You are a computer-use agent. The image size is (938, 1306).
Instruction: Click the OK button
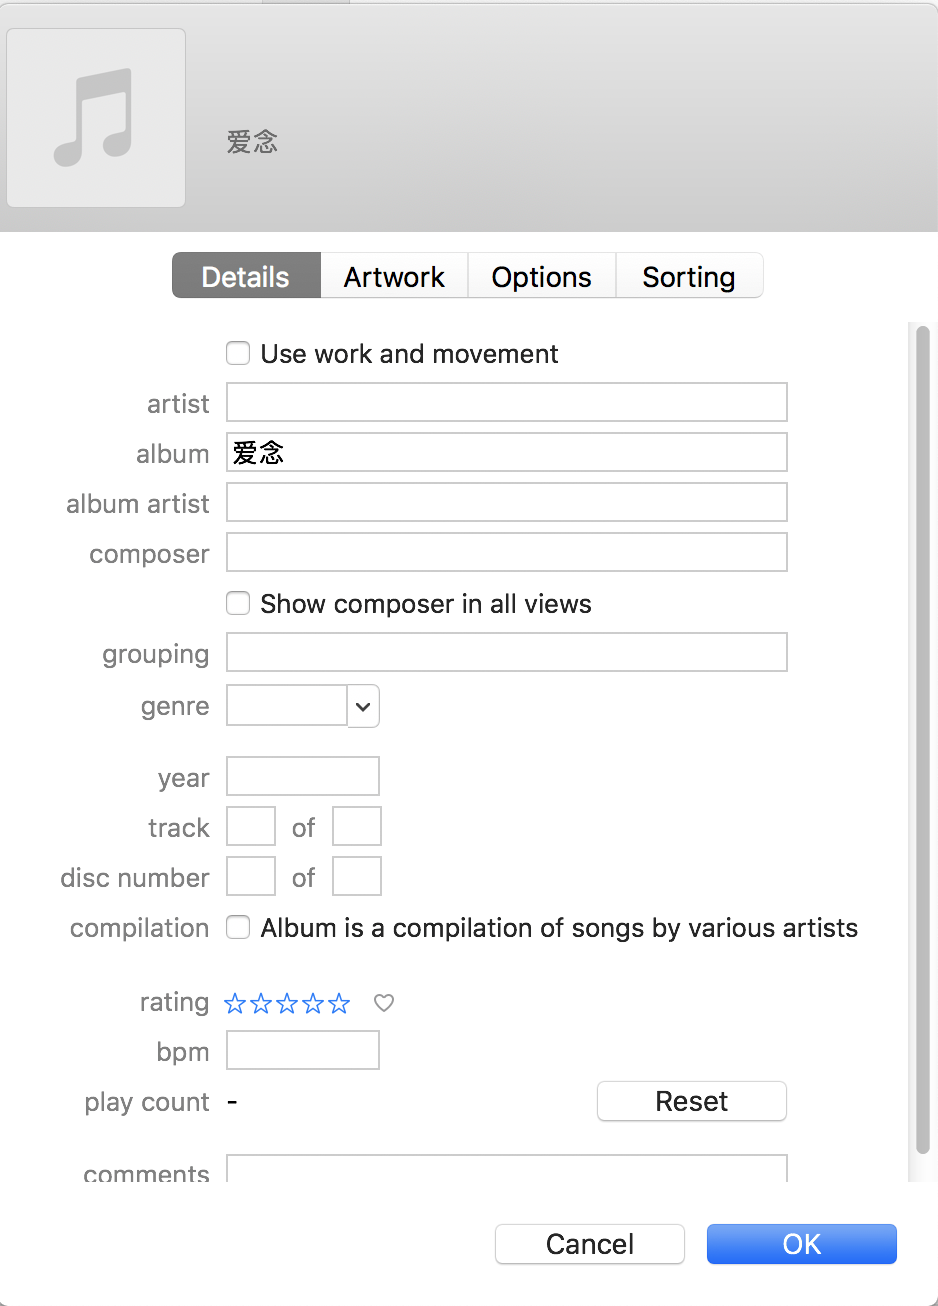click(801, 1244)
